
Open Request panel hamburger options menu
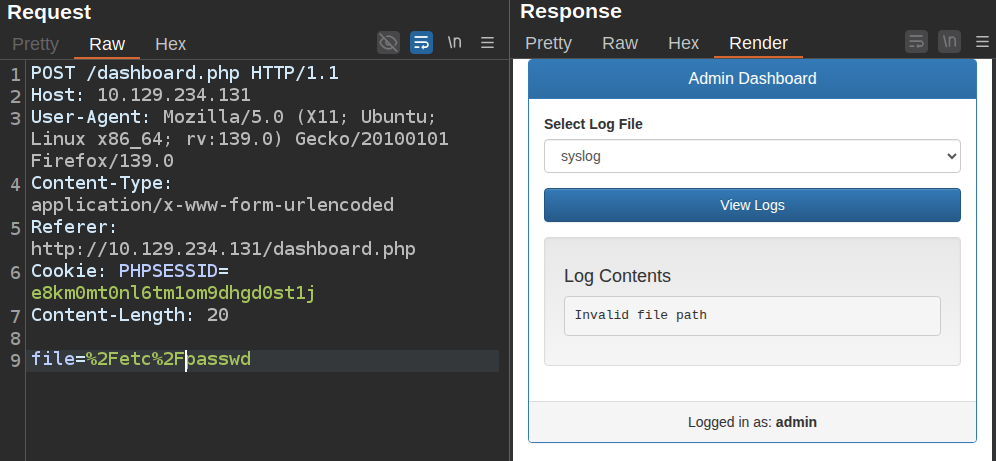coord(488,42)
